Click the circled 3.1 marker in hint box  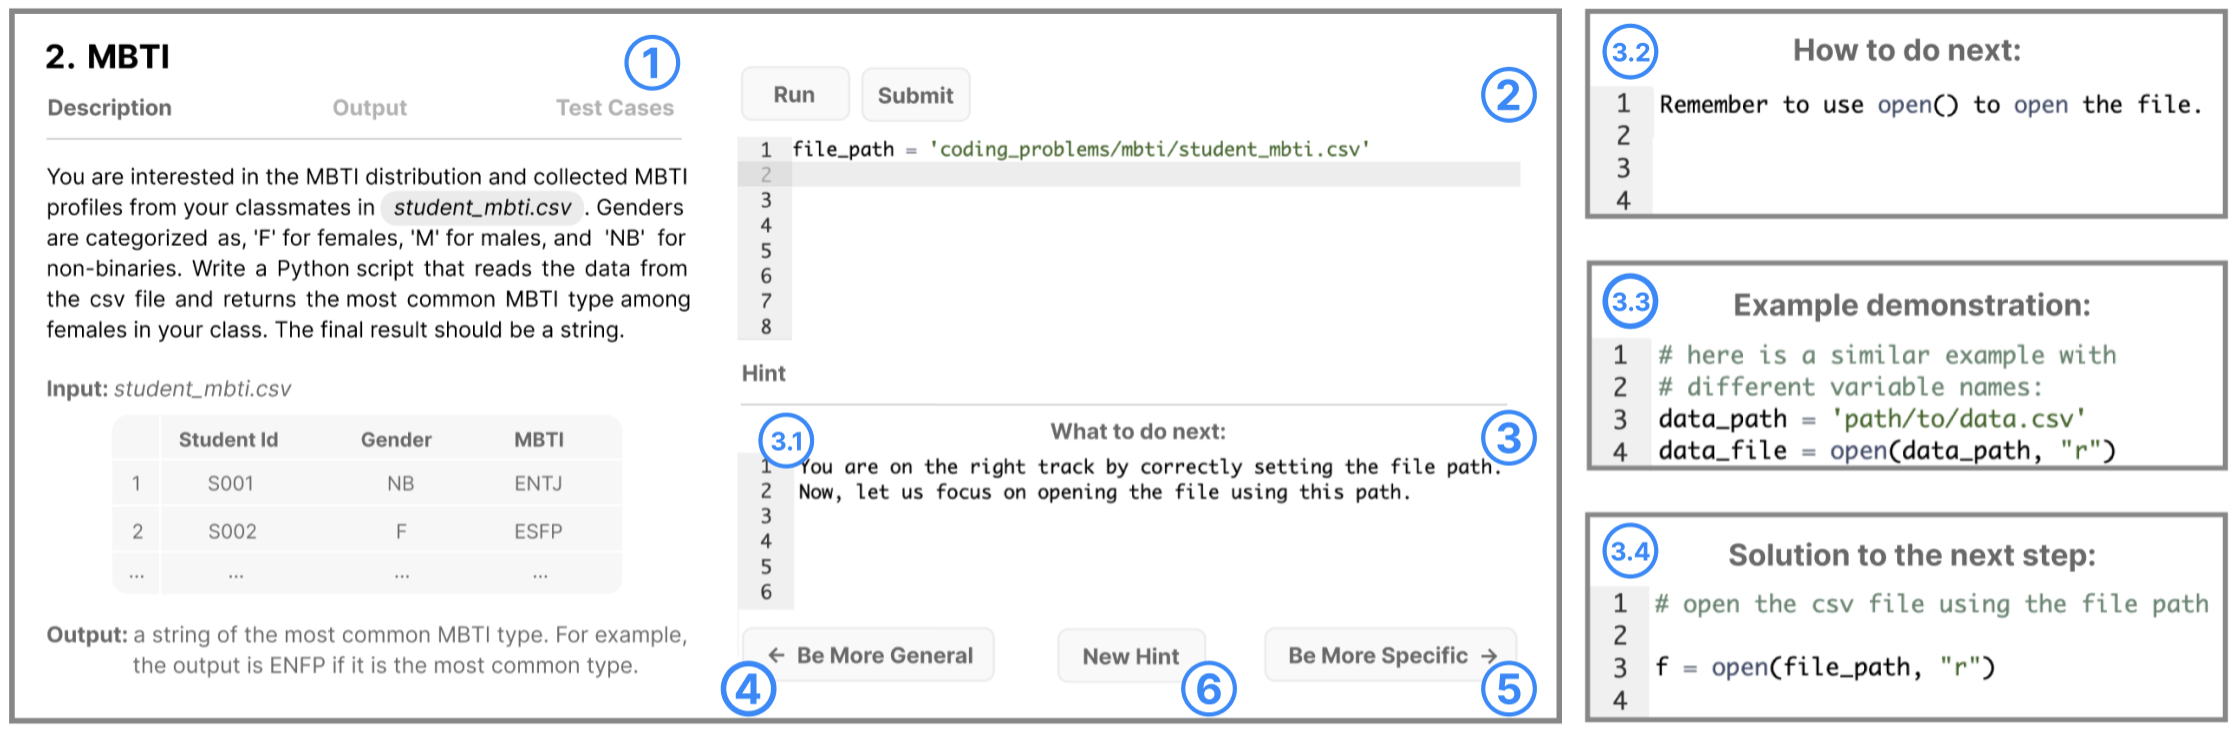[786, 440]
